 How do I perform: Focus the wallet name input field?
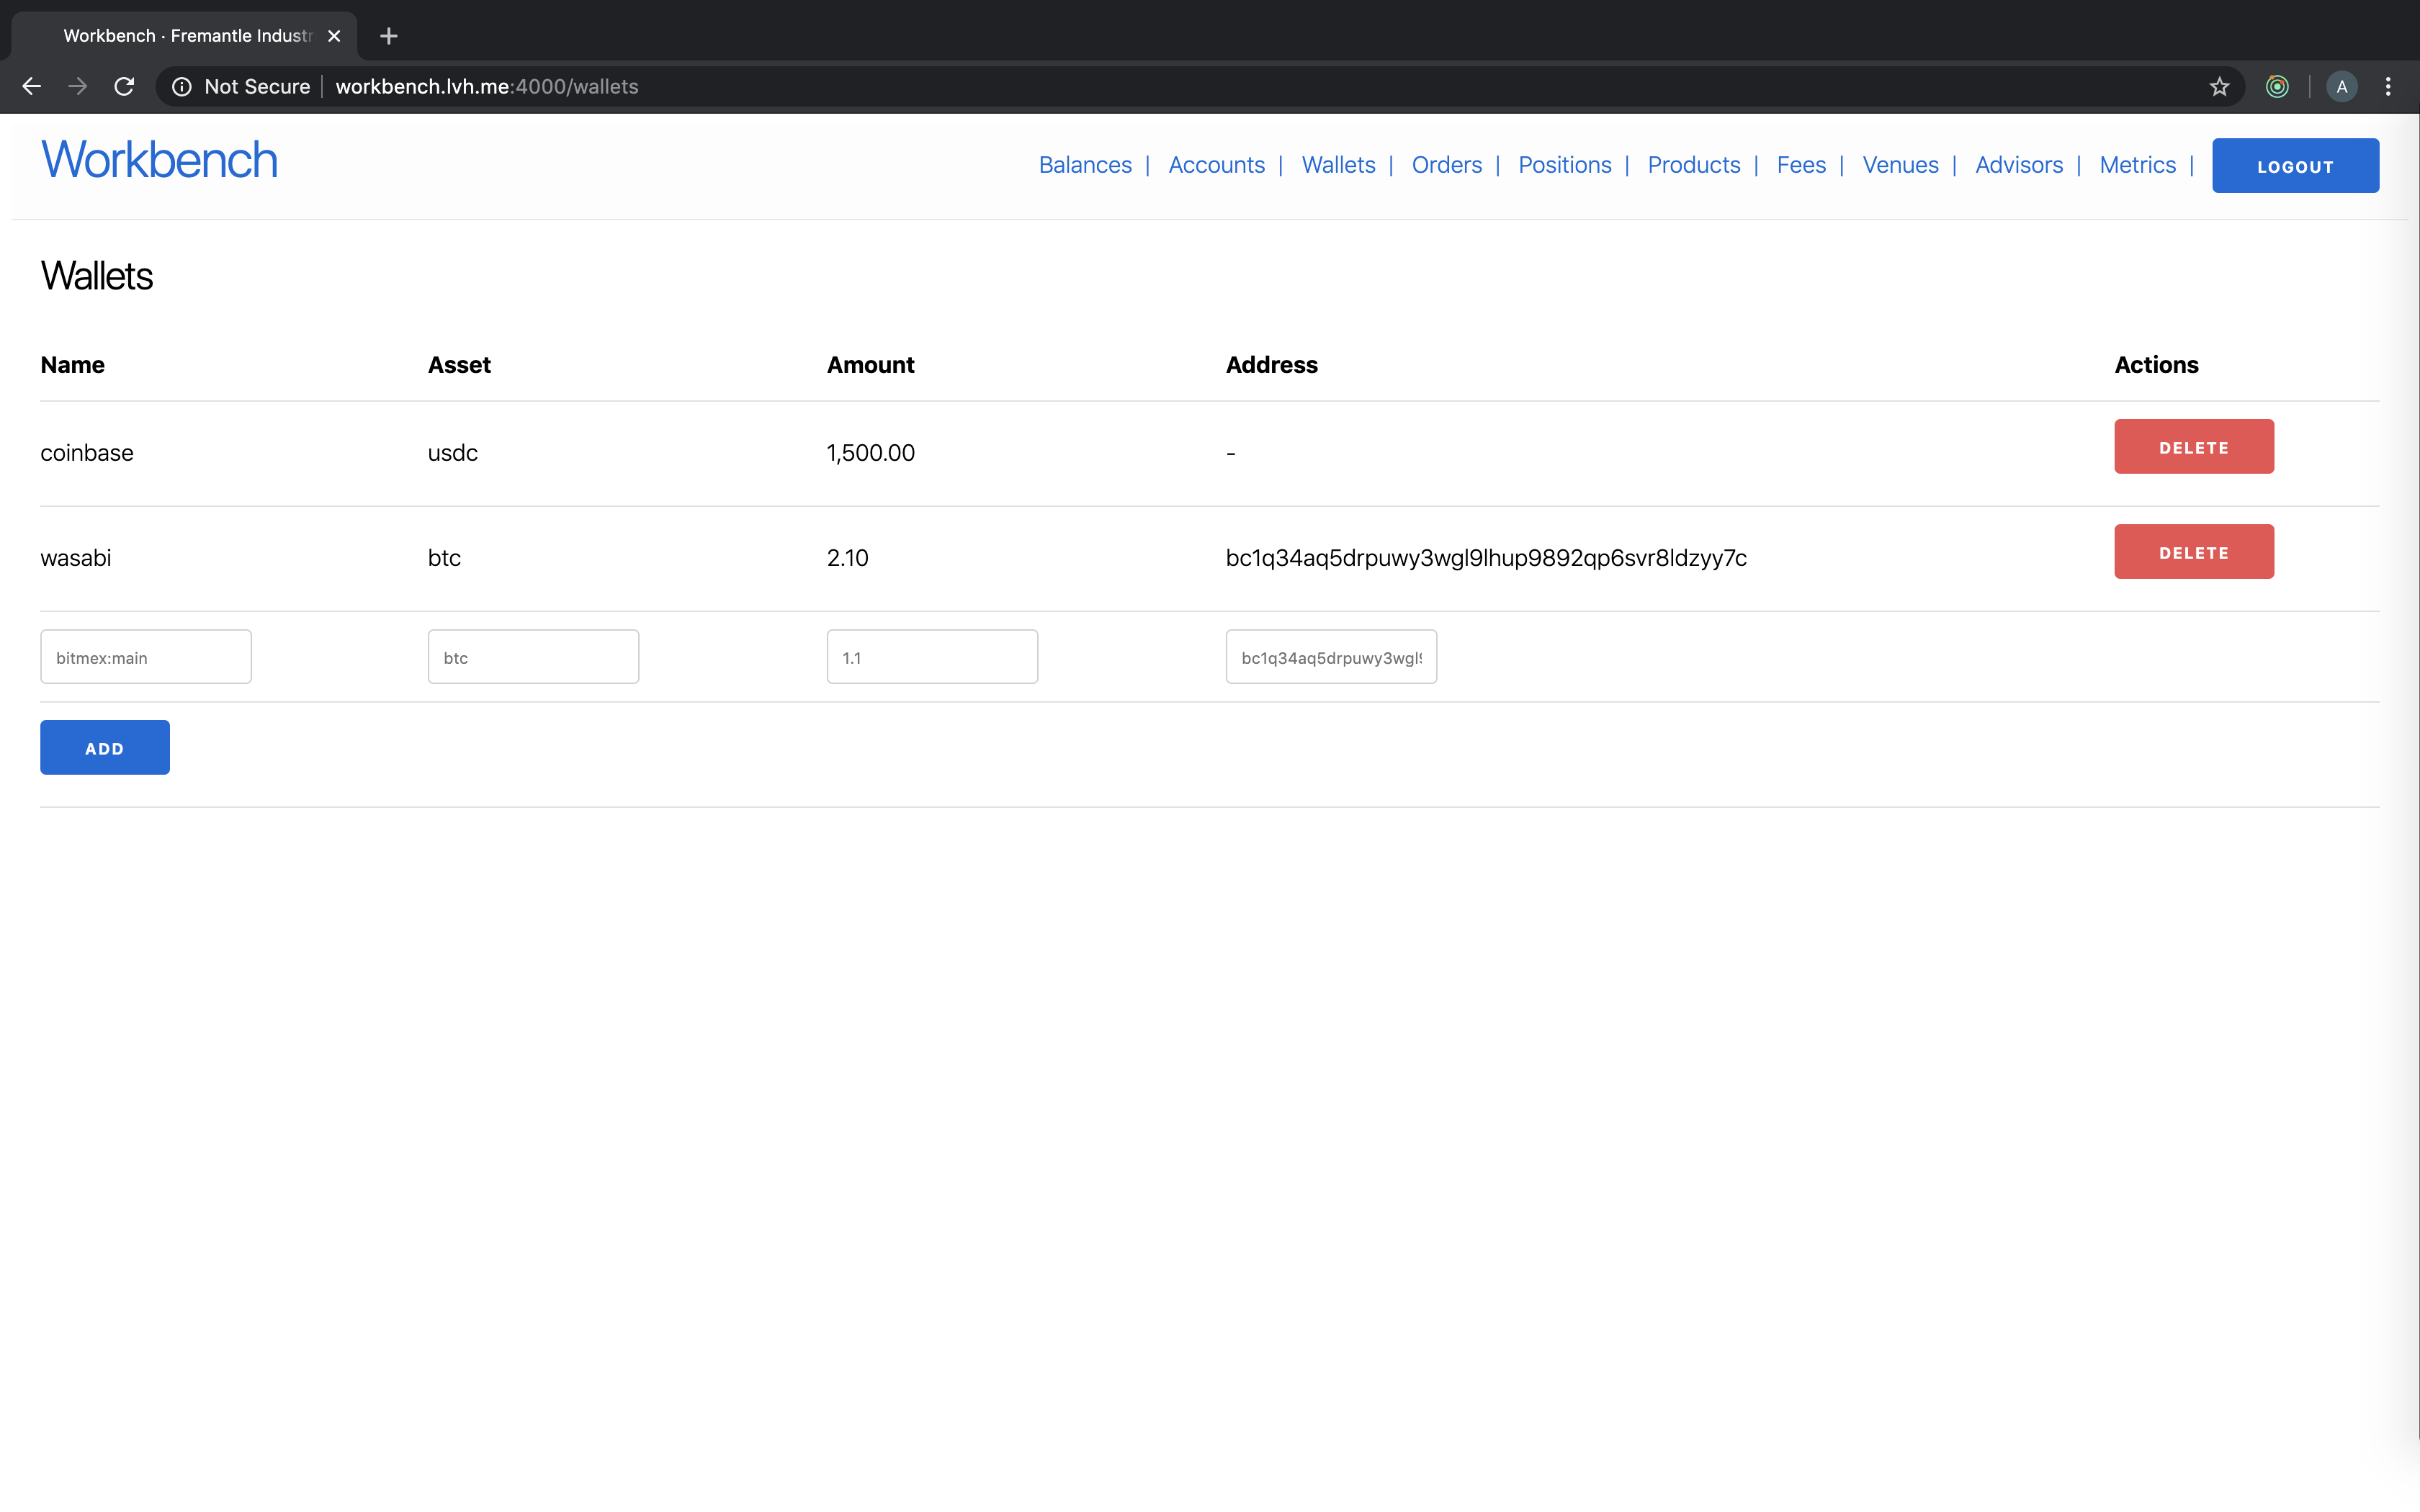pyautogui.click(x=146, y=657)
